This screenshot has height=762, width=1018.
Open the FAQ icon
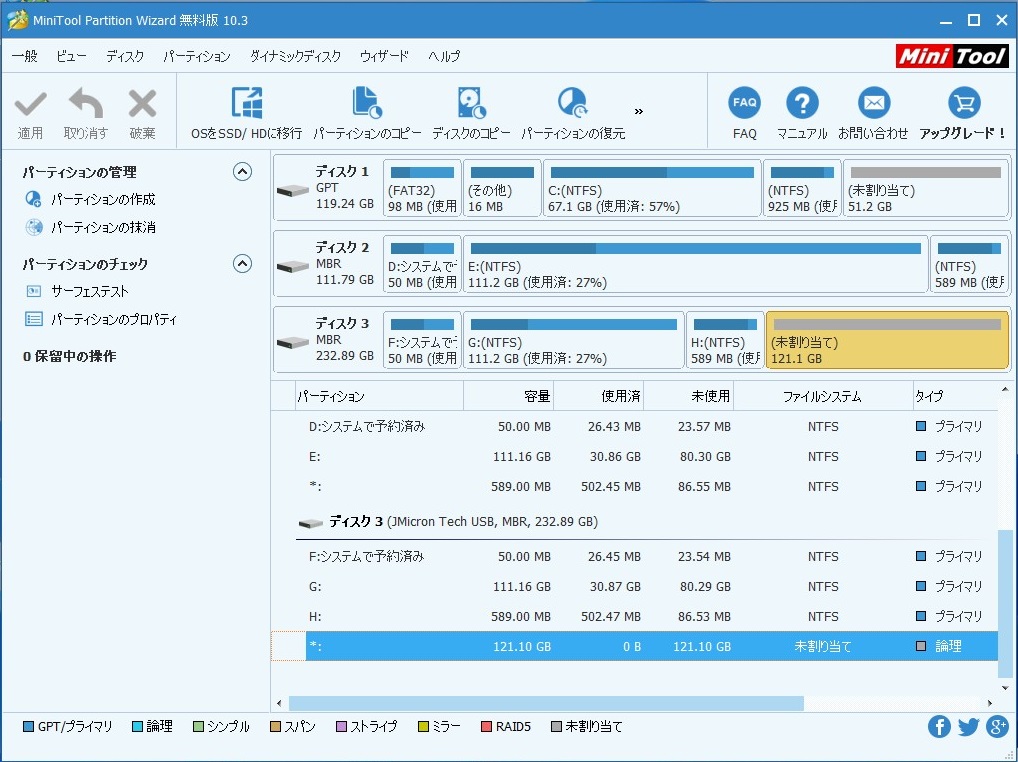(744, 103)
